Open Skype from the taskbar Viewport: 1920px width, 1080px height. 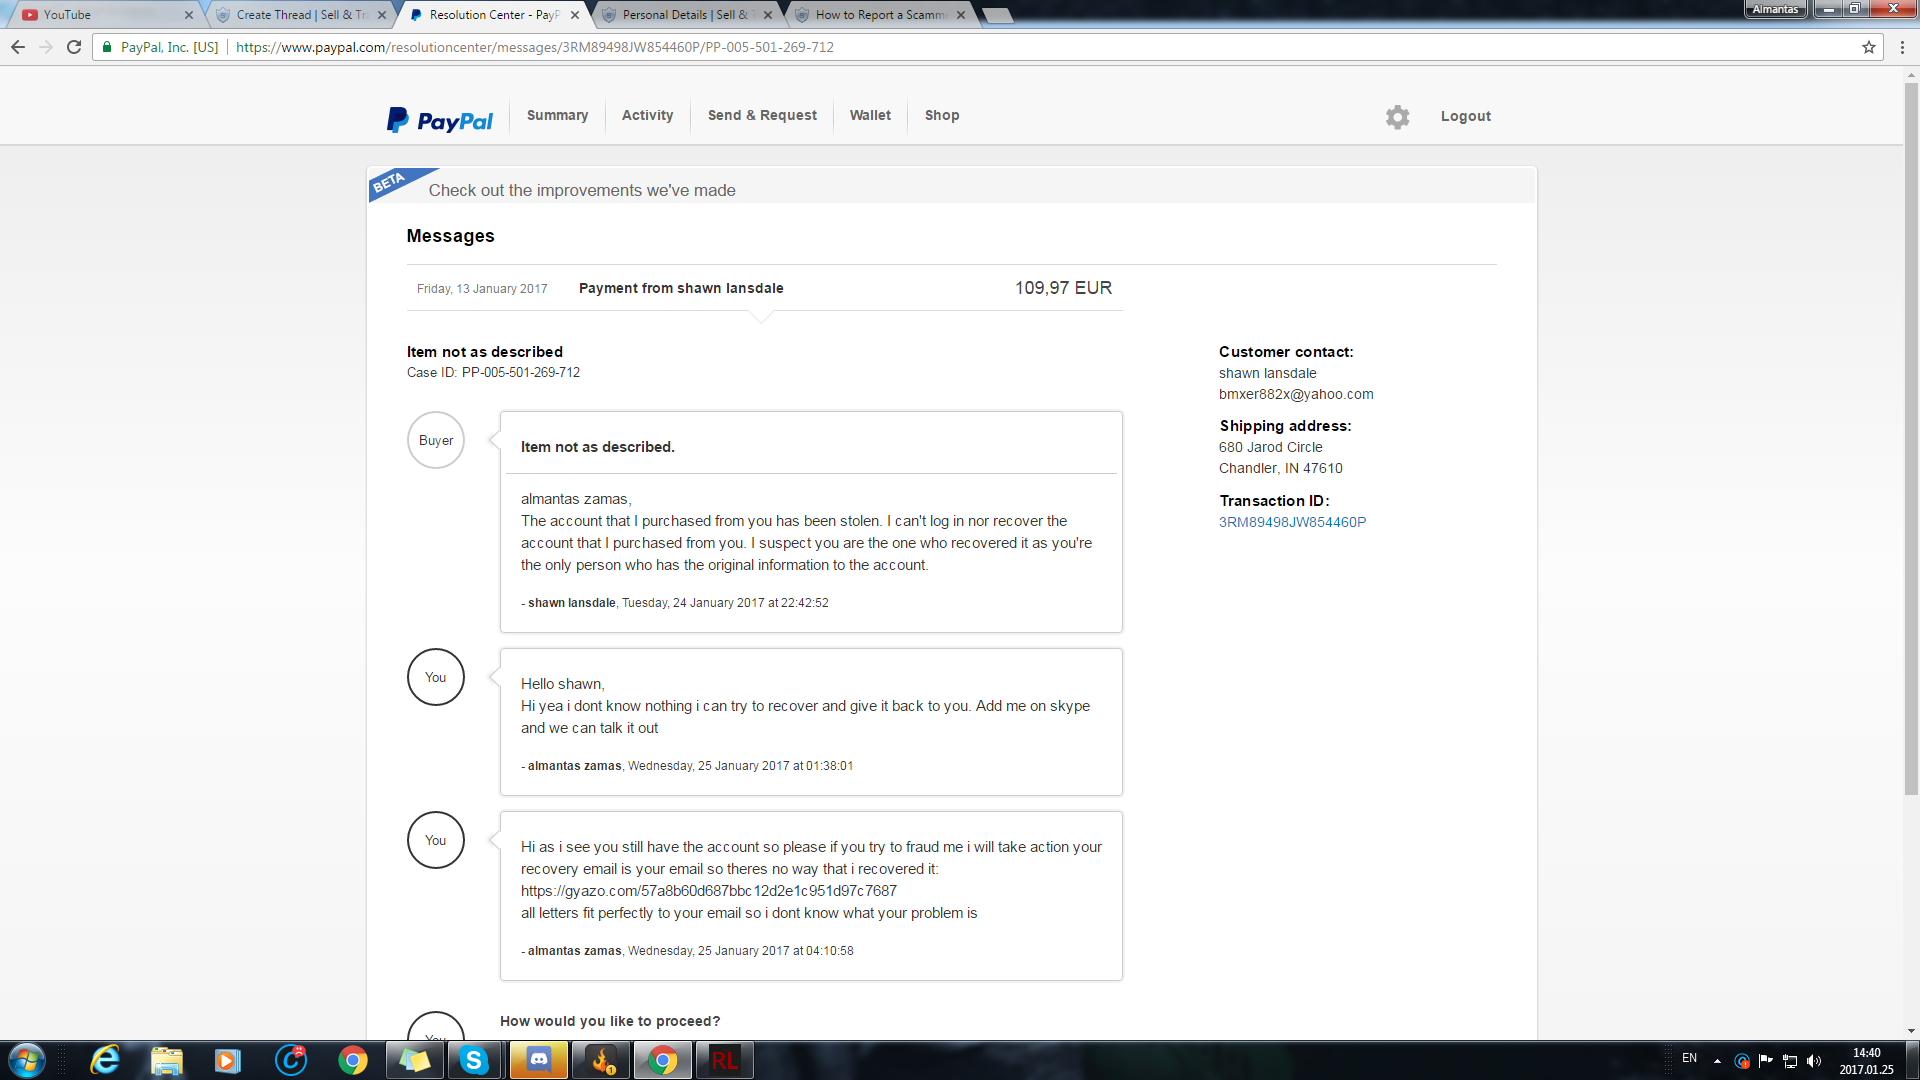tap(474, 1060)
